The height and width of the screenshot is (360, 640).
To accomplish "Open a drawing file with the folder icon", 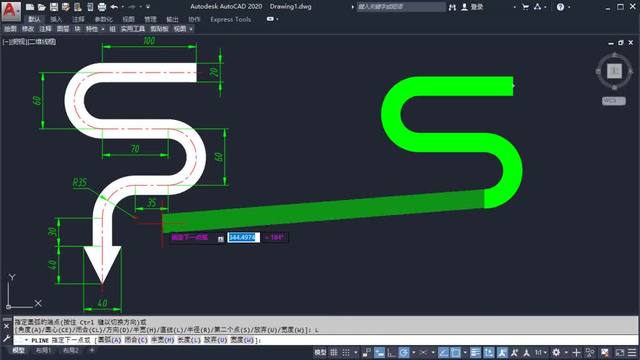I will coord(42,7).
